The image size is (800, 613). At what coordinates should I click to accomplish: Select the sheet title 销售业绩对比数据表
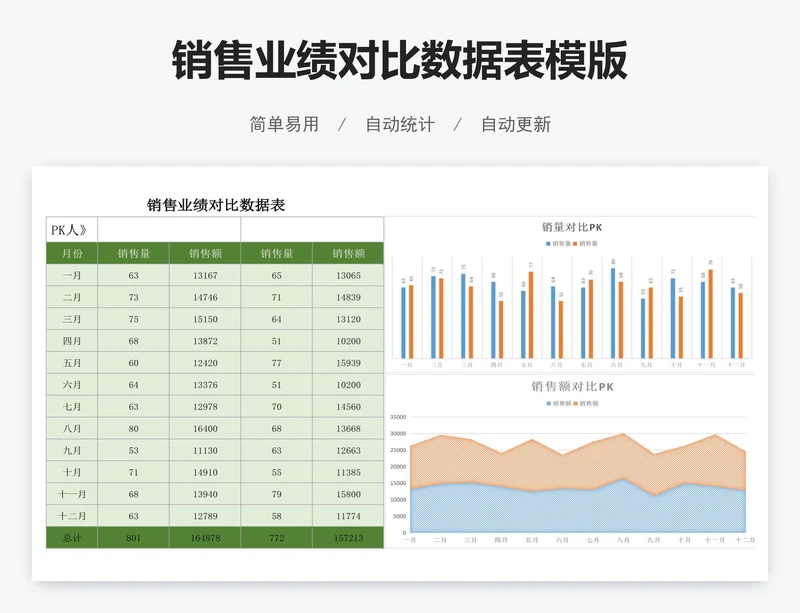click(x=216, y=205)
